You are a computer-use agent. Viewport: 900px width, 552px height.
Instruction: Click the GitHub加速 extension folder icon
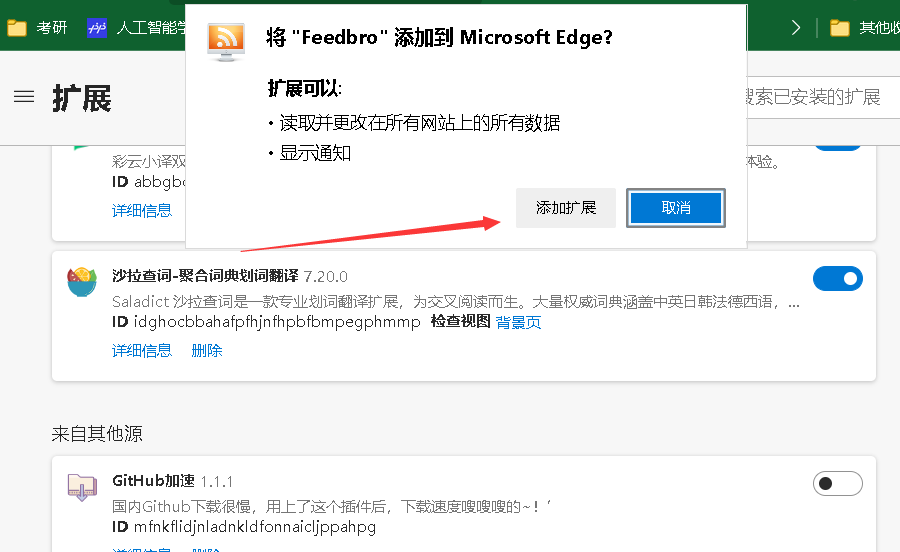[82, 487]
